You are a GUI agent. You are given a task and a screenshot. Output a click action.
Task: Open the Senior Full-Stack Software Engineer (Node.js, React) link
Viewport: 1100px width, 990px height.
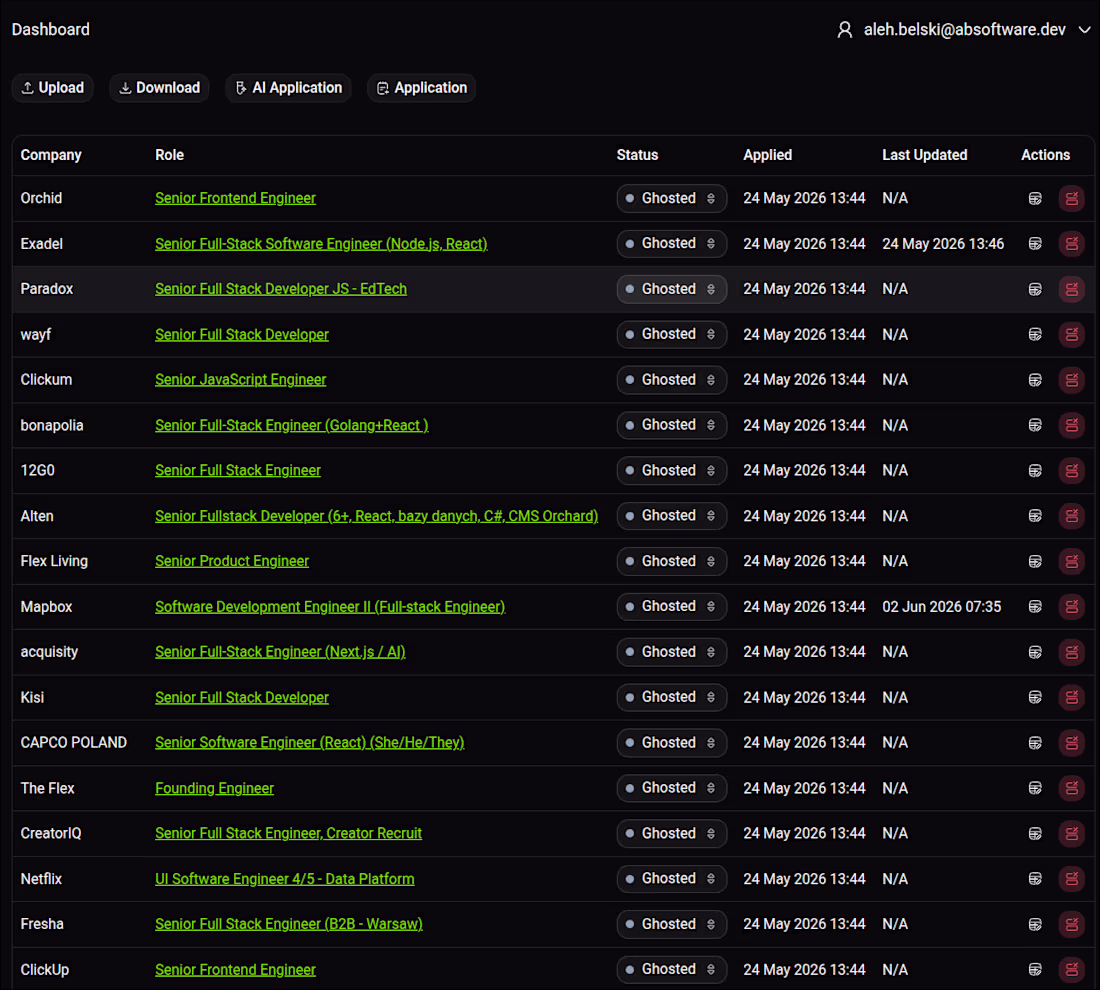(x=321, y=243)
